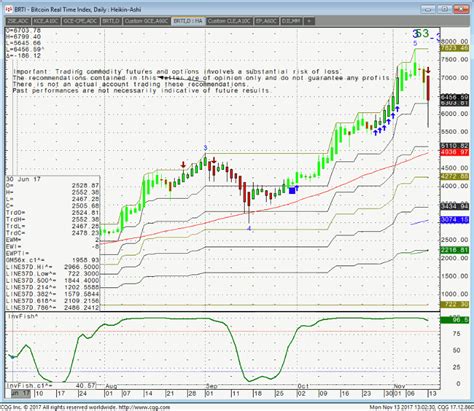Click the LINES7D.786^ row in data box
Viewport: 474px width, 411px height.
(x=52, y=308)
